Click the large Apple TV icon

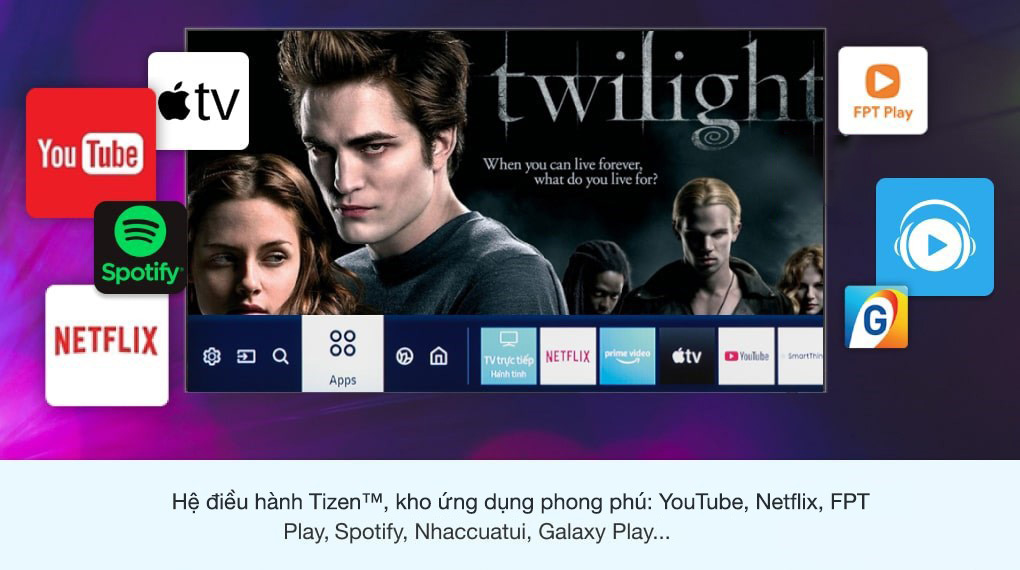tap(198, 101)
